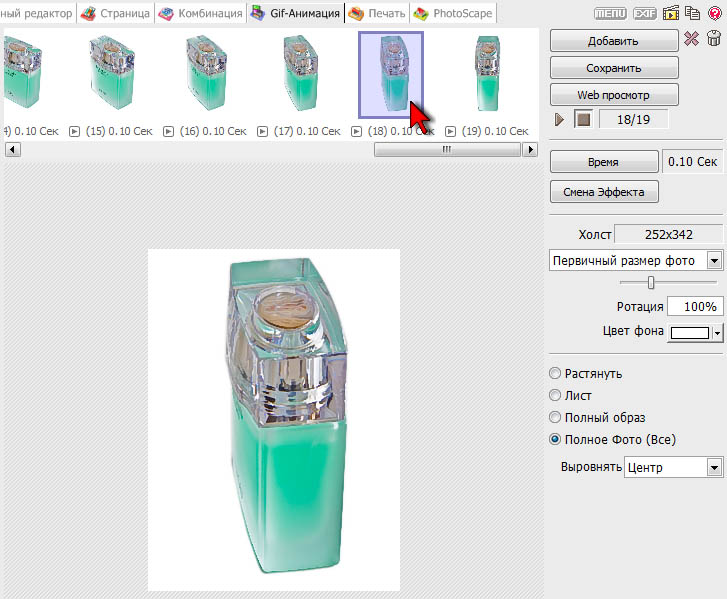
Task: Select the Лист radio option
Action: tap(555, 395)
